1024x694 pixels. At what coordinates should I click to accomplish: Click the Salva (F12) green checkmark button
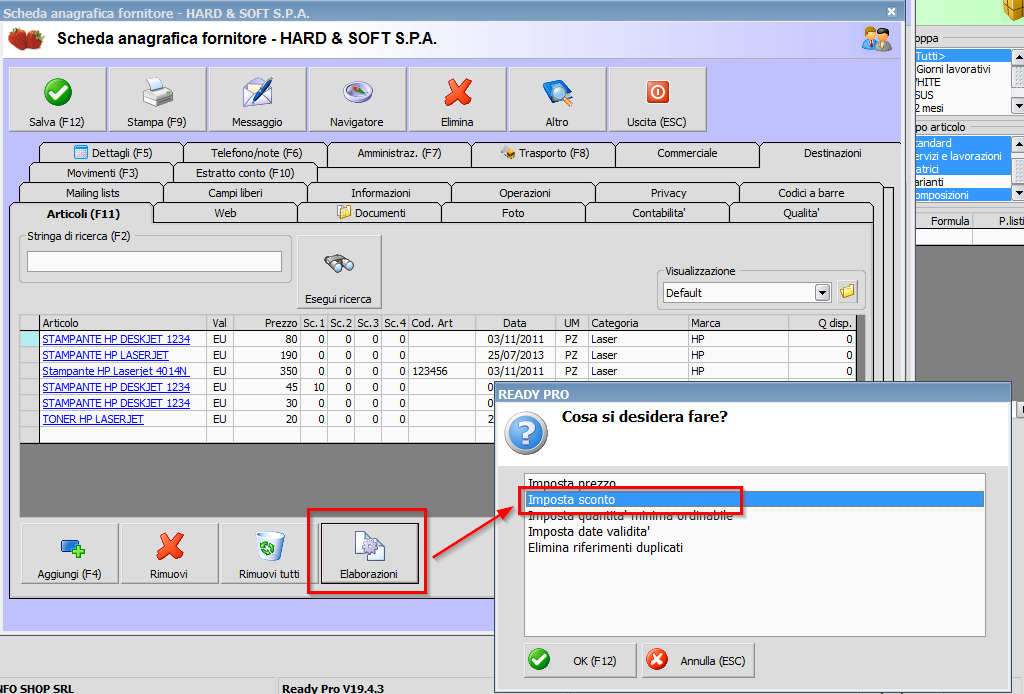pyautogui.click(x=57, y=99)
